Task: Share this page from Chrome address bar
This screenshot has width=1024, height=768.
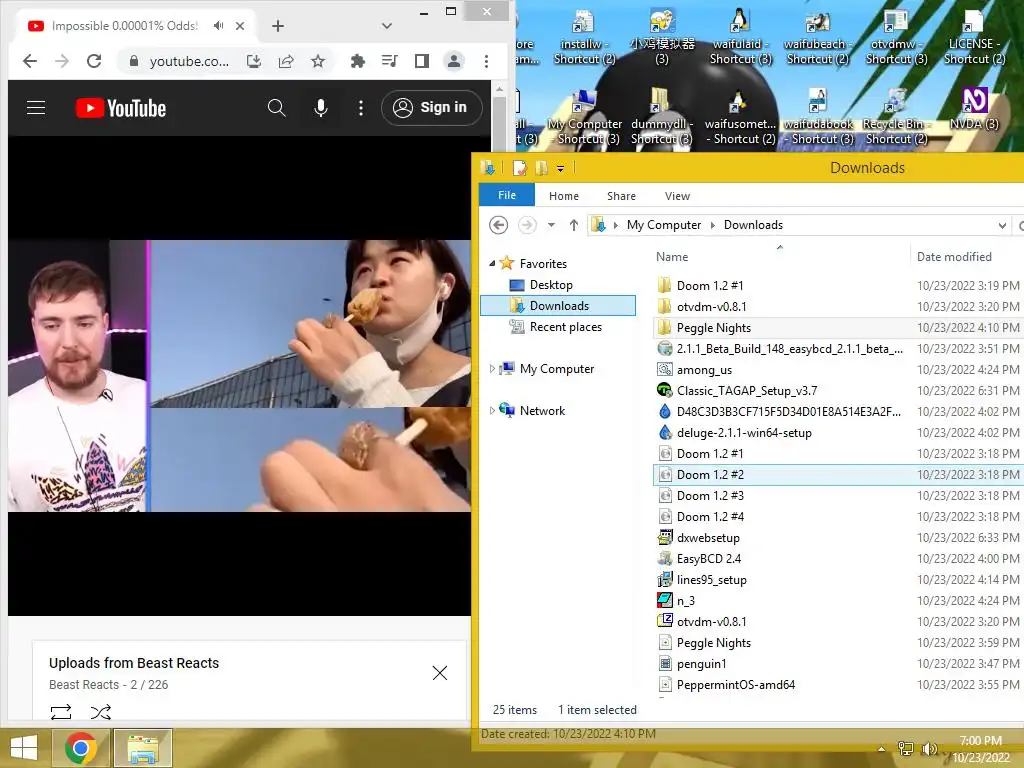Action: point(286,61)
